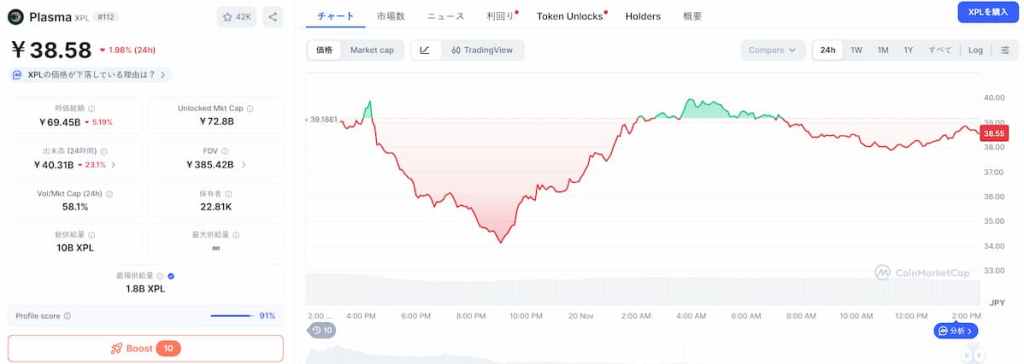Screen dimensions: 1024x364
Task: Click the AI icon in XPL price question
Action: pyautogui.click(x=18, y=74)
